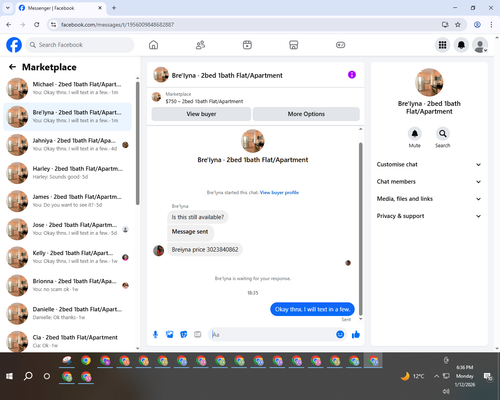Open the Friends icon in top navigation

pyautogui.click(x=200, y=45)
